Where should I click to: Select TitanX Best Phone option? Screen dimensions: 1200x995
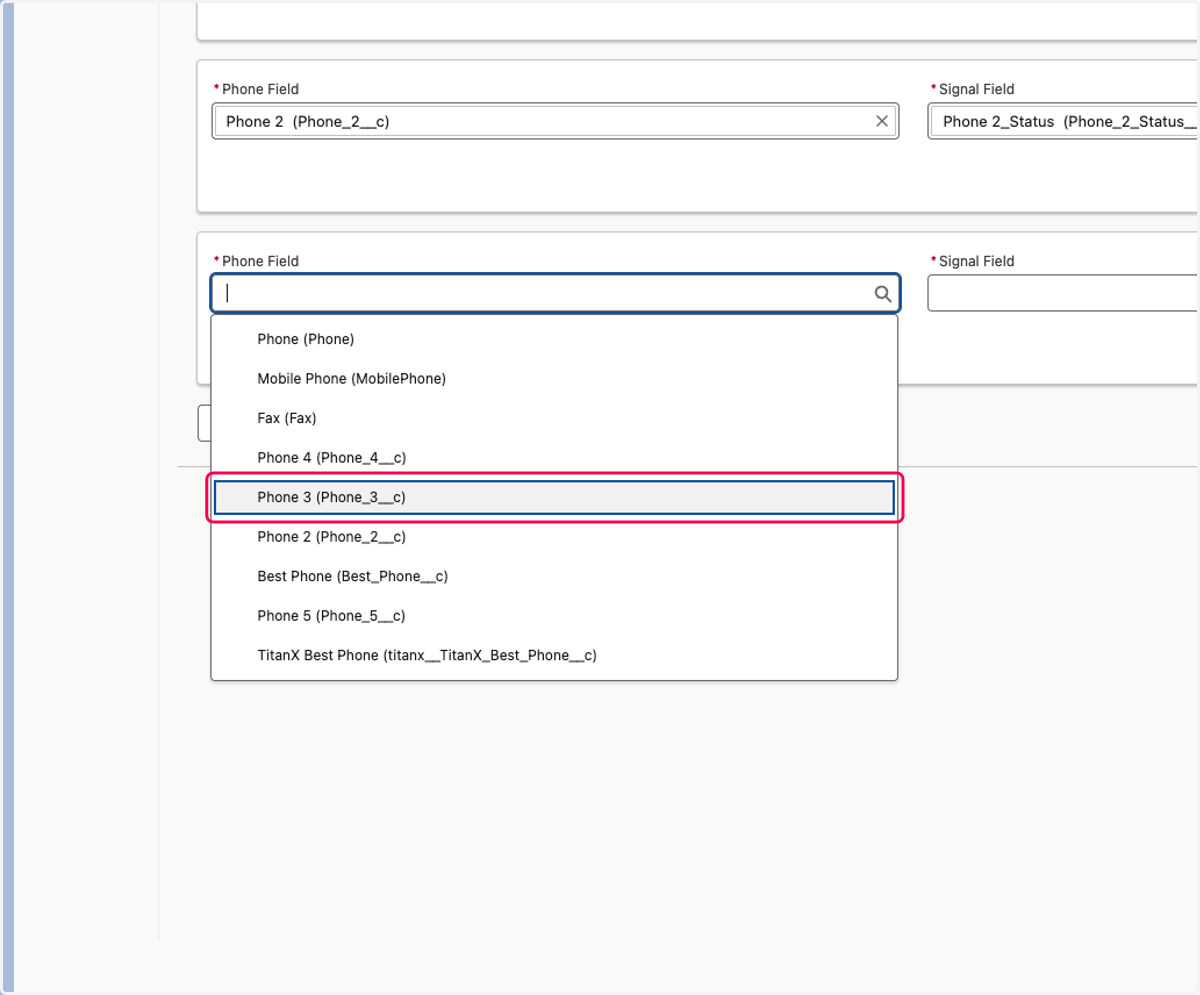pyautogui.click(x=554, y=655)
